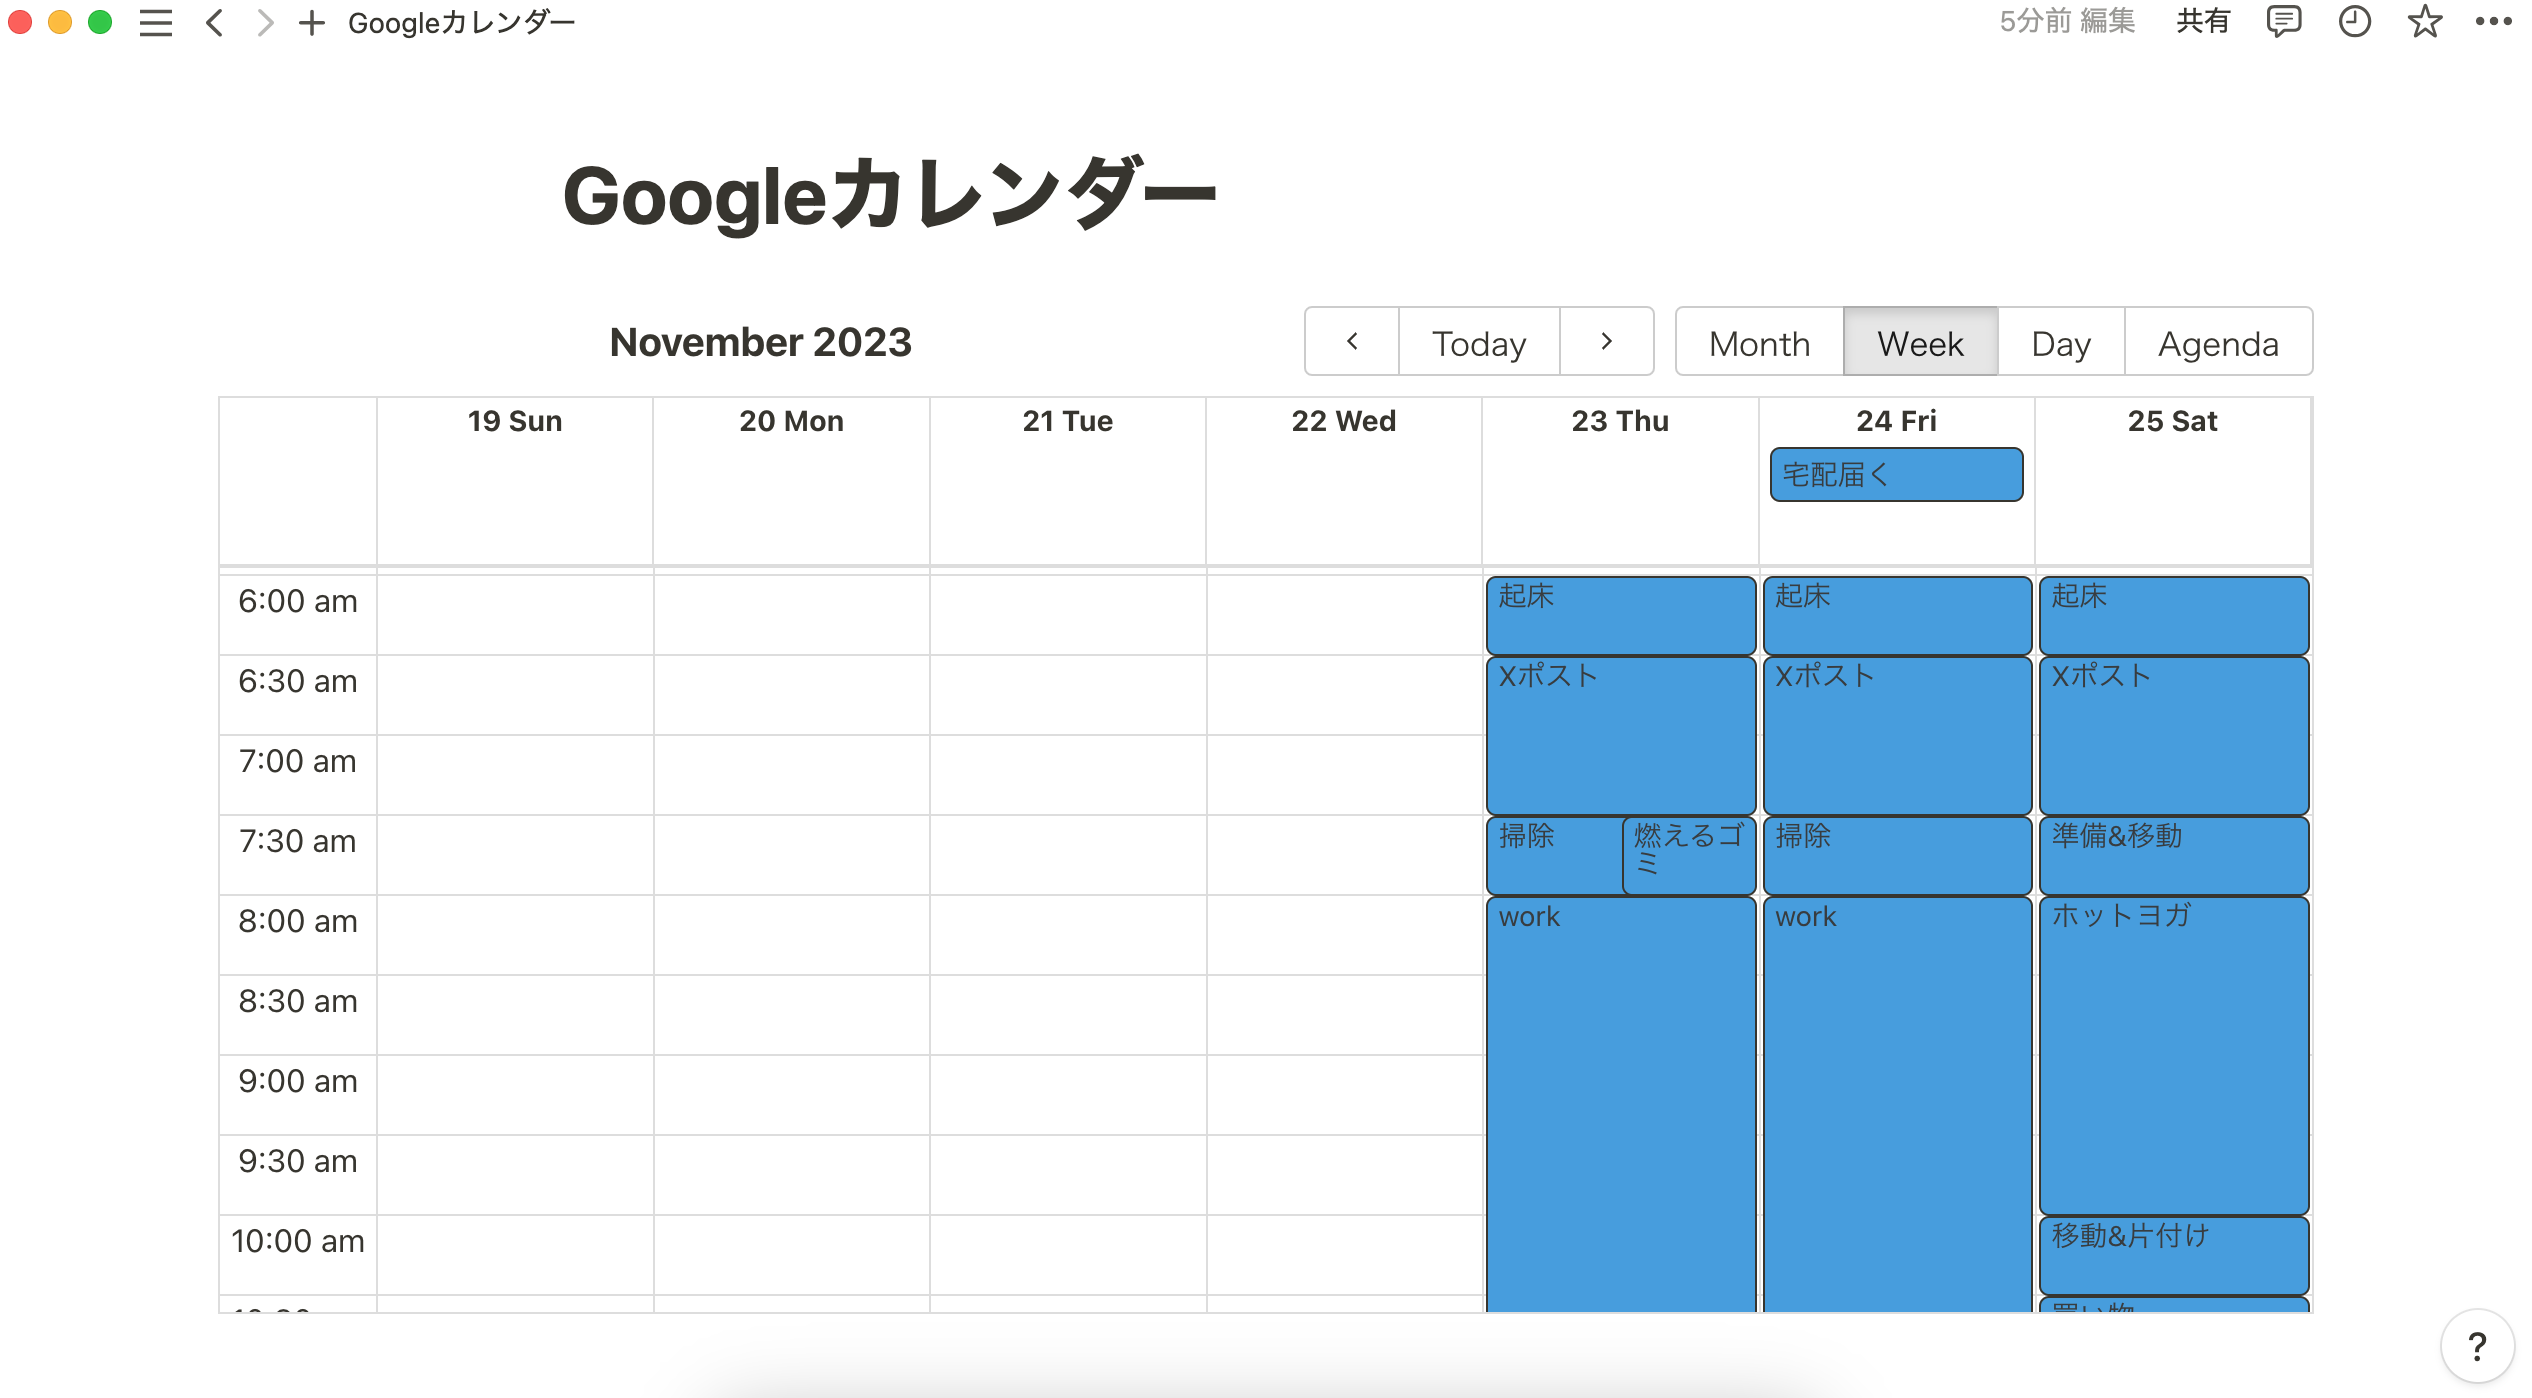Open Friday's 掃除 event
The width and height of the screenshot is (2532, 1398).
(1897, 855)
